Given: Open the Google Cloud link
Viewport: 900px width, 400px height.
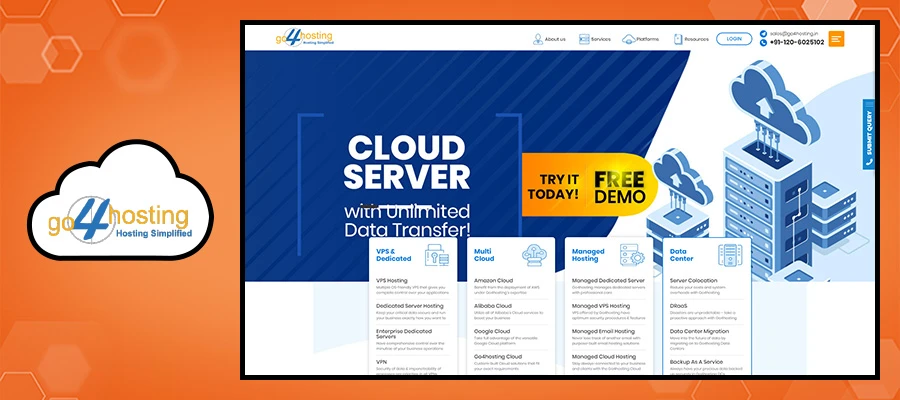Looking at the screenshot, I should [x=492, y=331].
